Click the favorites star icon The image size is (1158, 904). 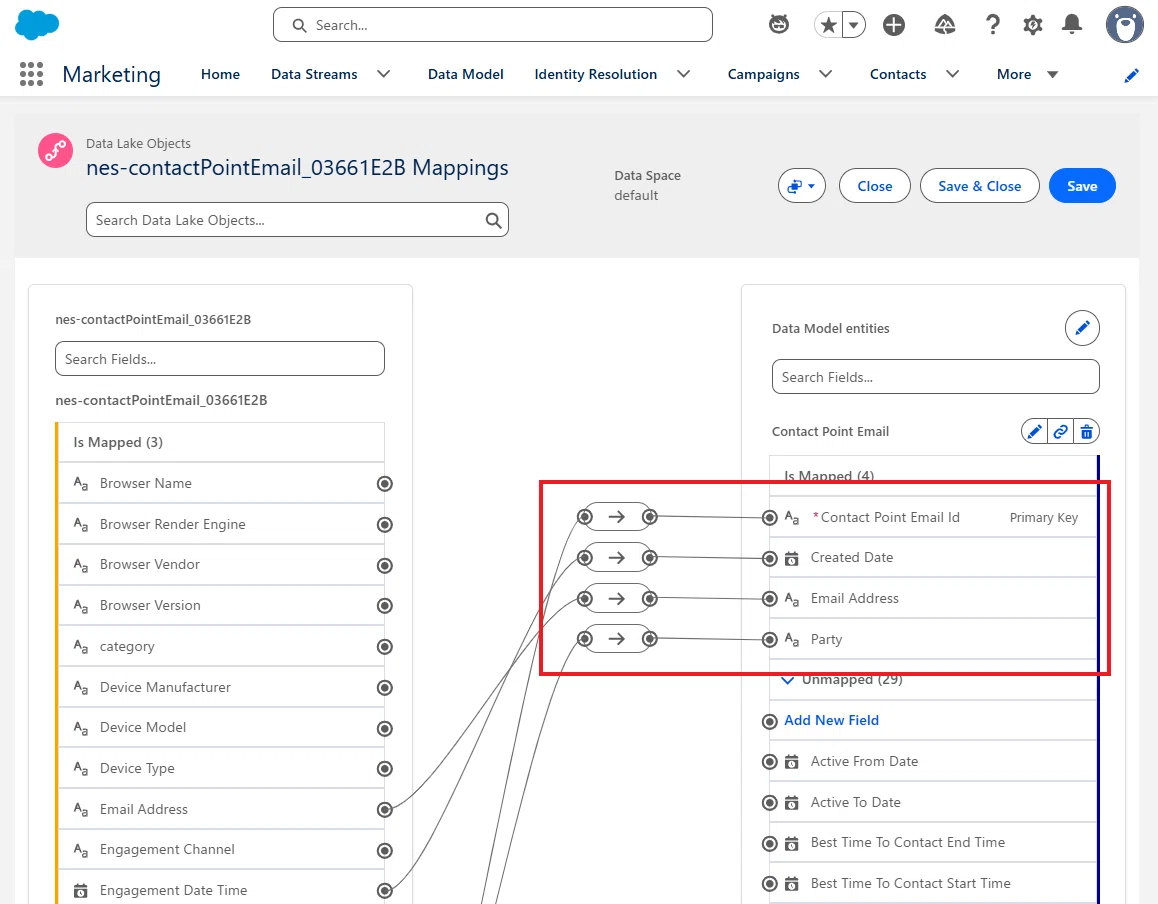point(829,25)
